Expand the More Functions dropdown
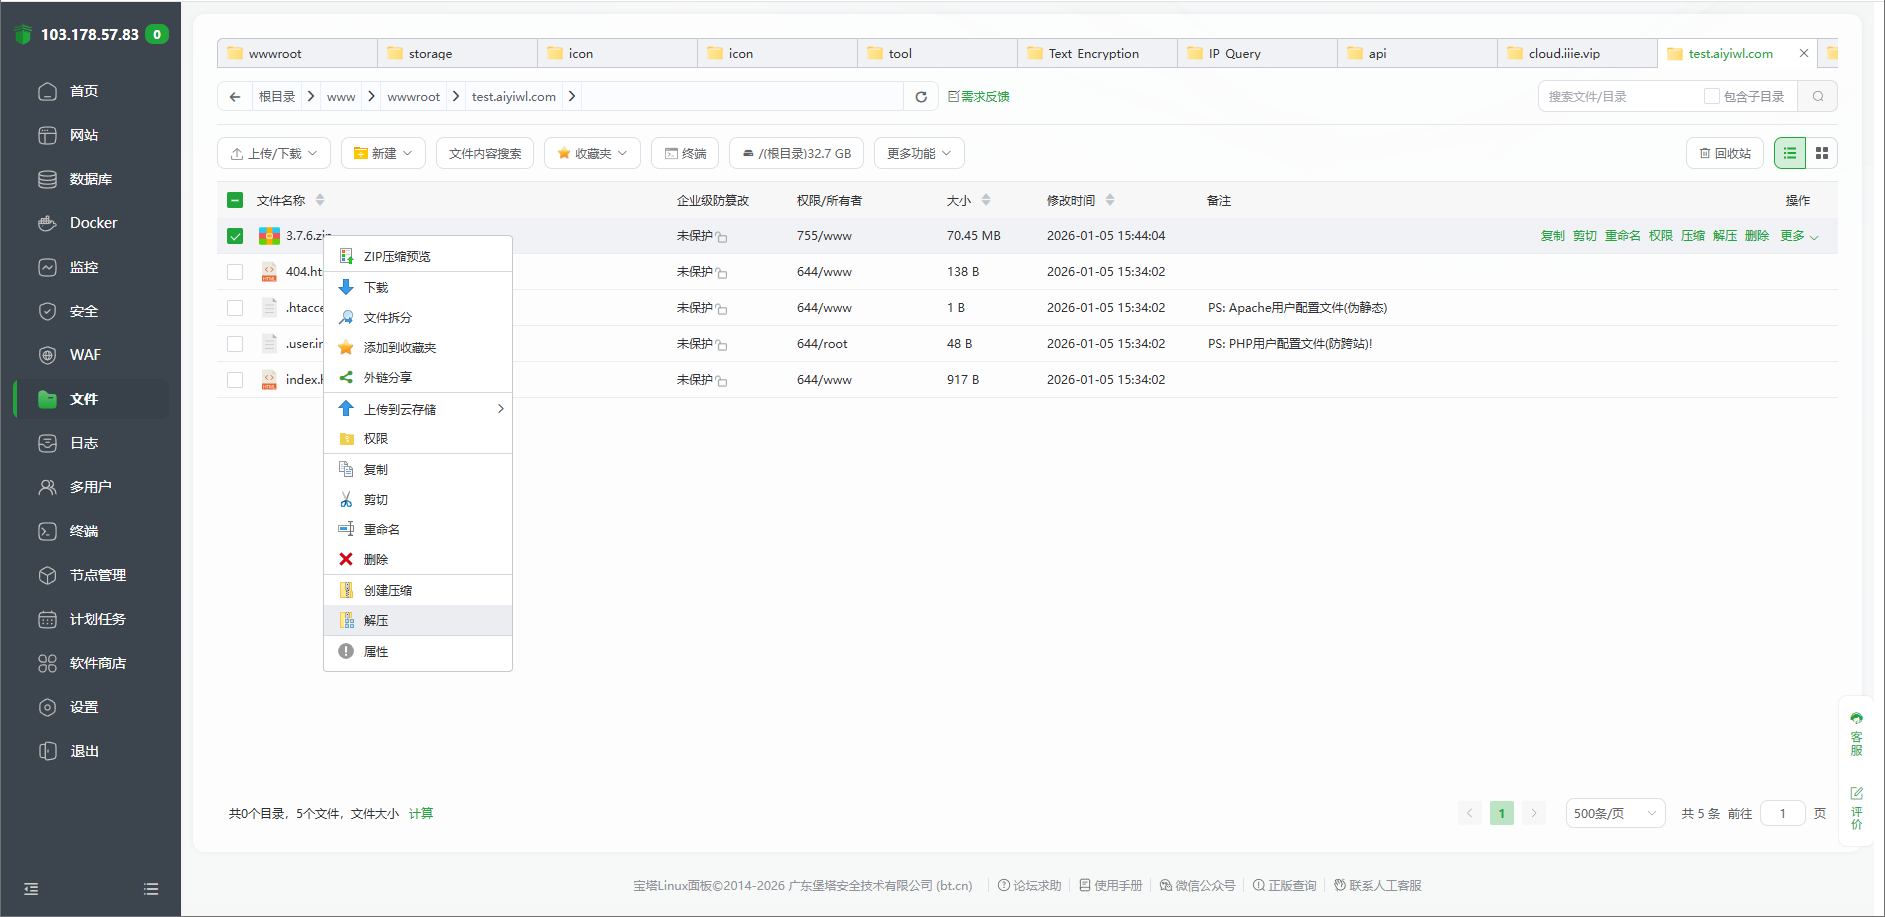This screenshot has height=917, width=1885. coord(919,153)
